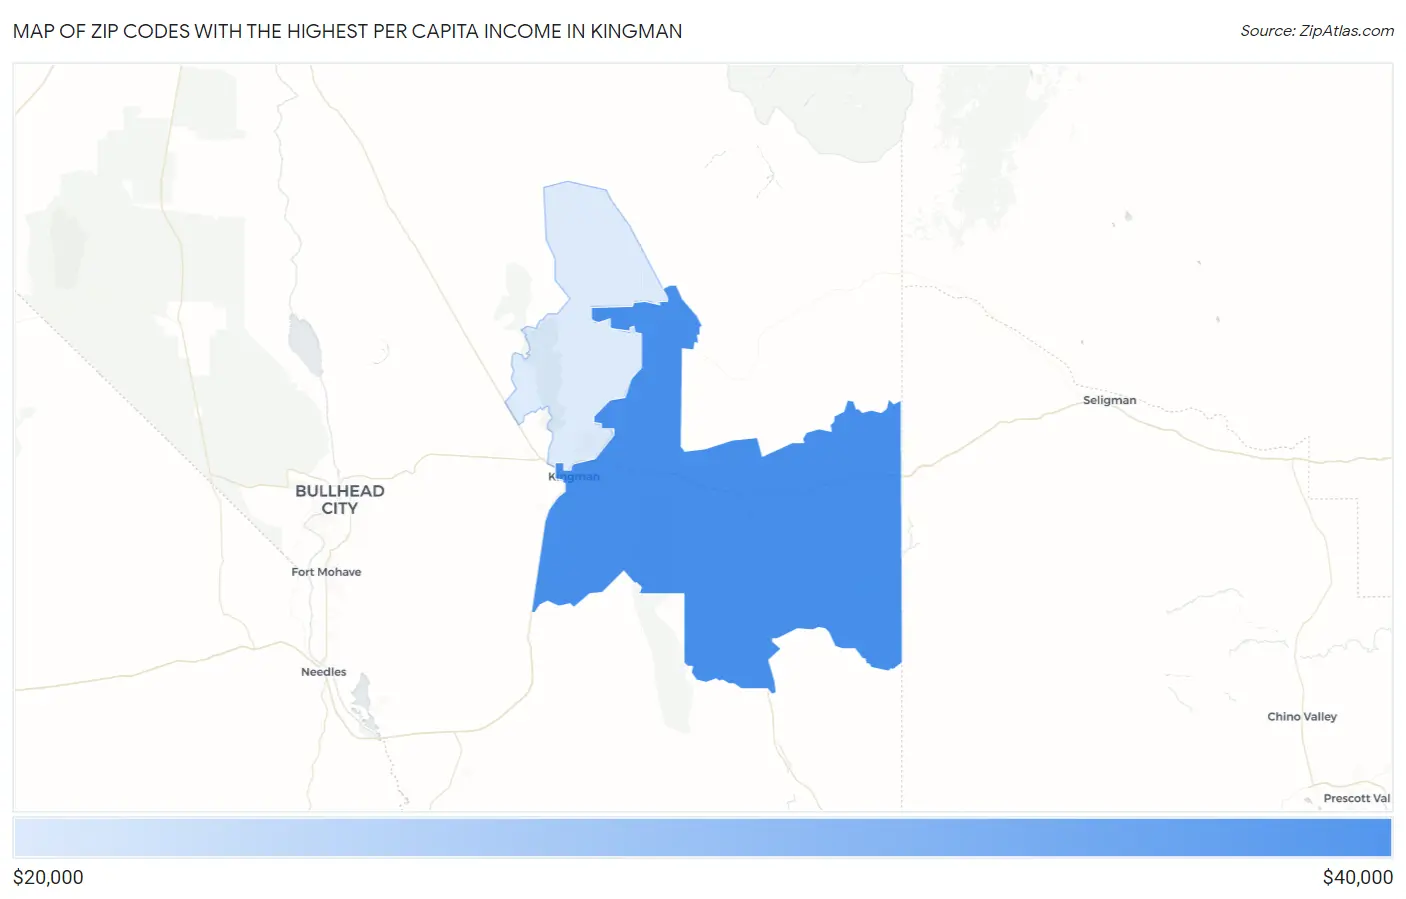This screenshot has height=899, width=1406.
Task: Click the Chino Valley map label
Action: click(x=1302, y=717)
